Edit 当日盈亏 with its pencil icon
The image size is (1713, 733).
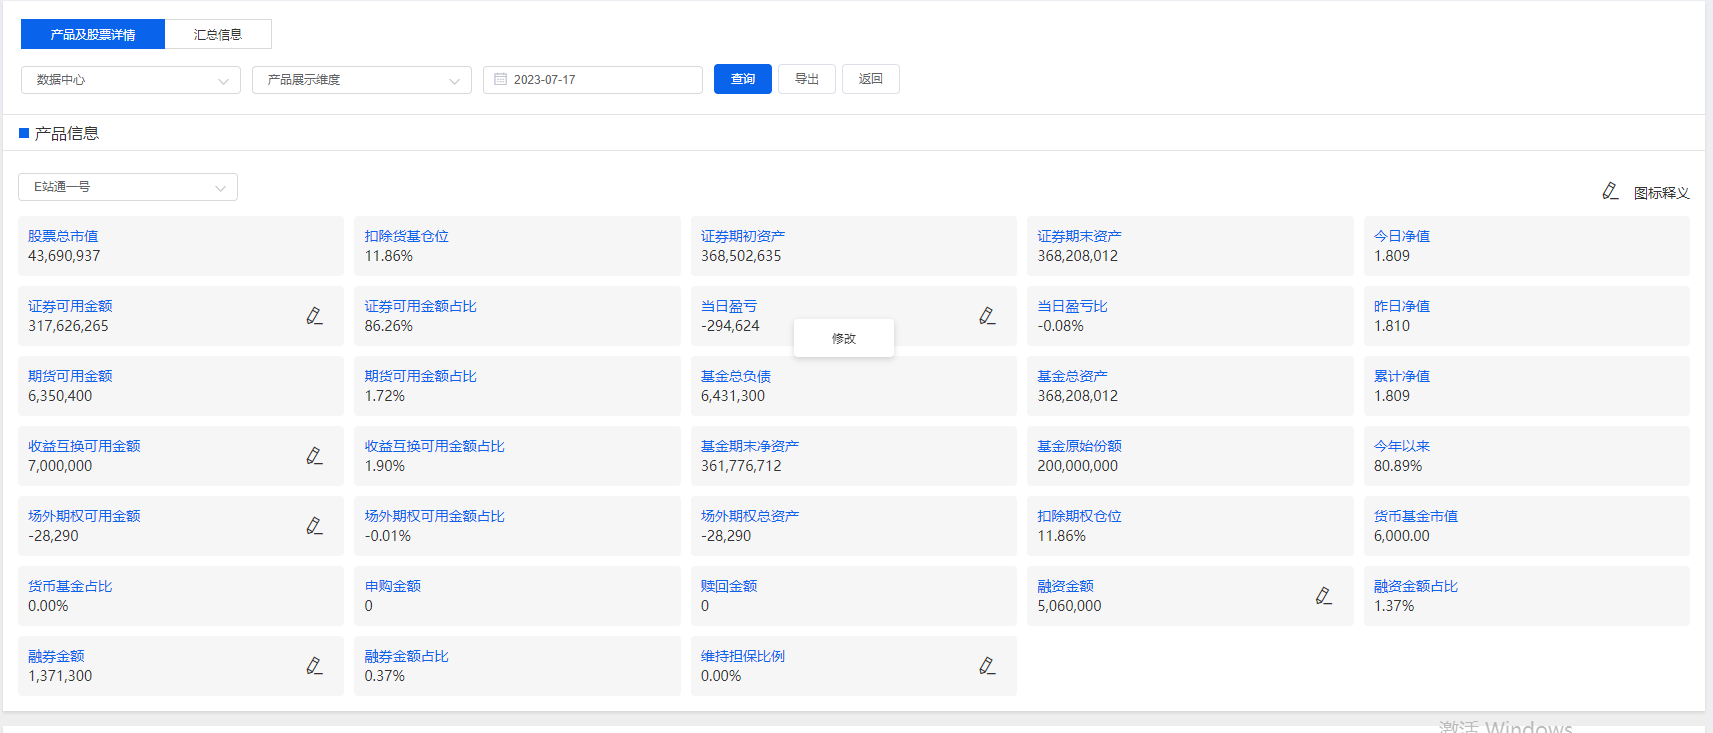987,316
